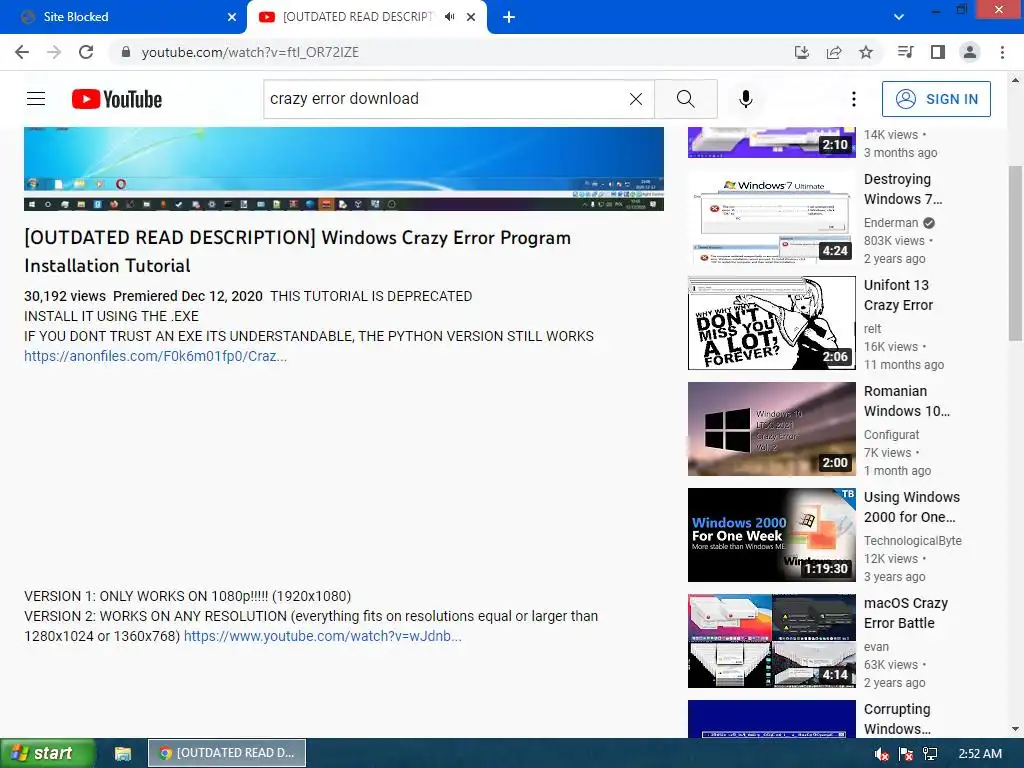Search with voice microphone icon
Image resolution: width=1024 pixels, height=768 pixels.
(746, 99)
